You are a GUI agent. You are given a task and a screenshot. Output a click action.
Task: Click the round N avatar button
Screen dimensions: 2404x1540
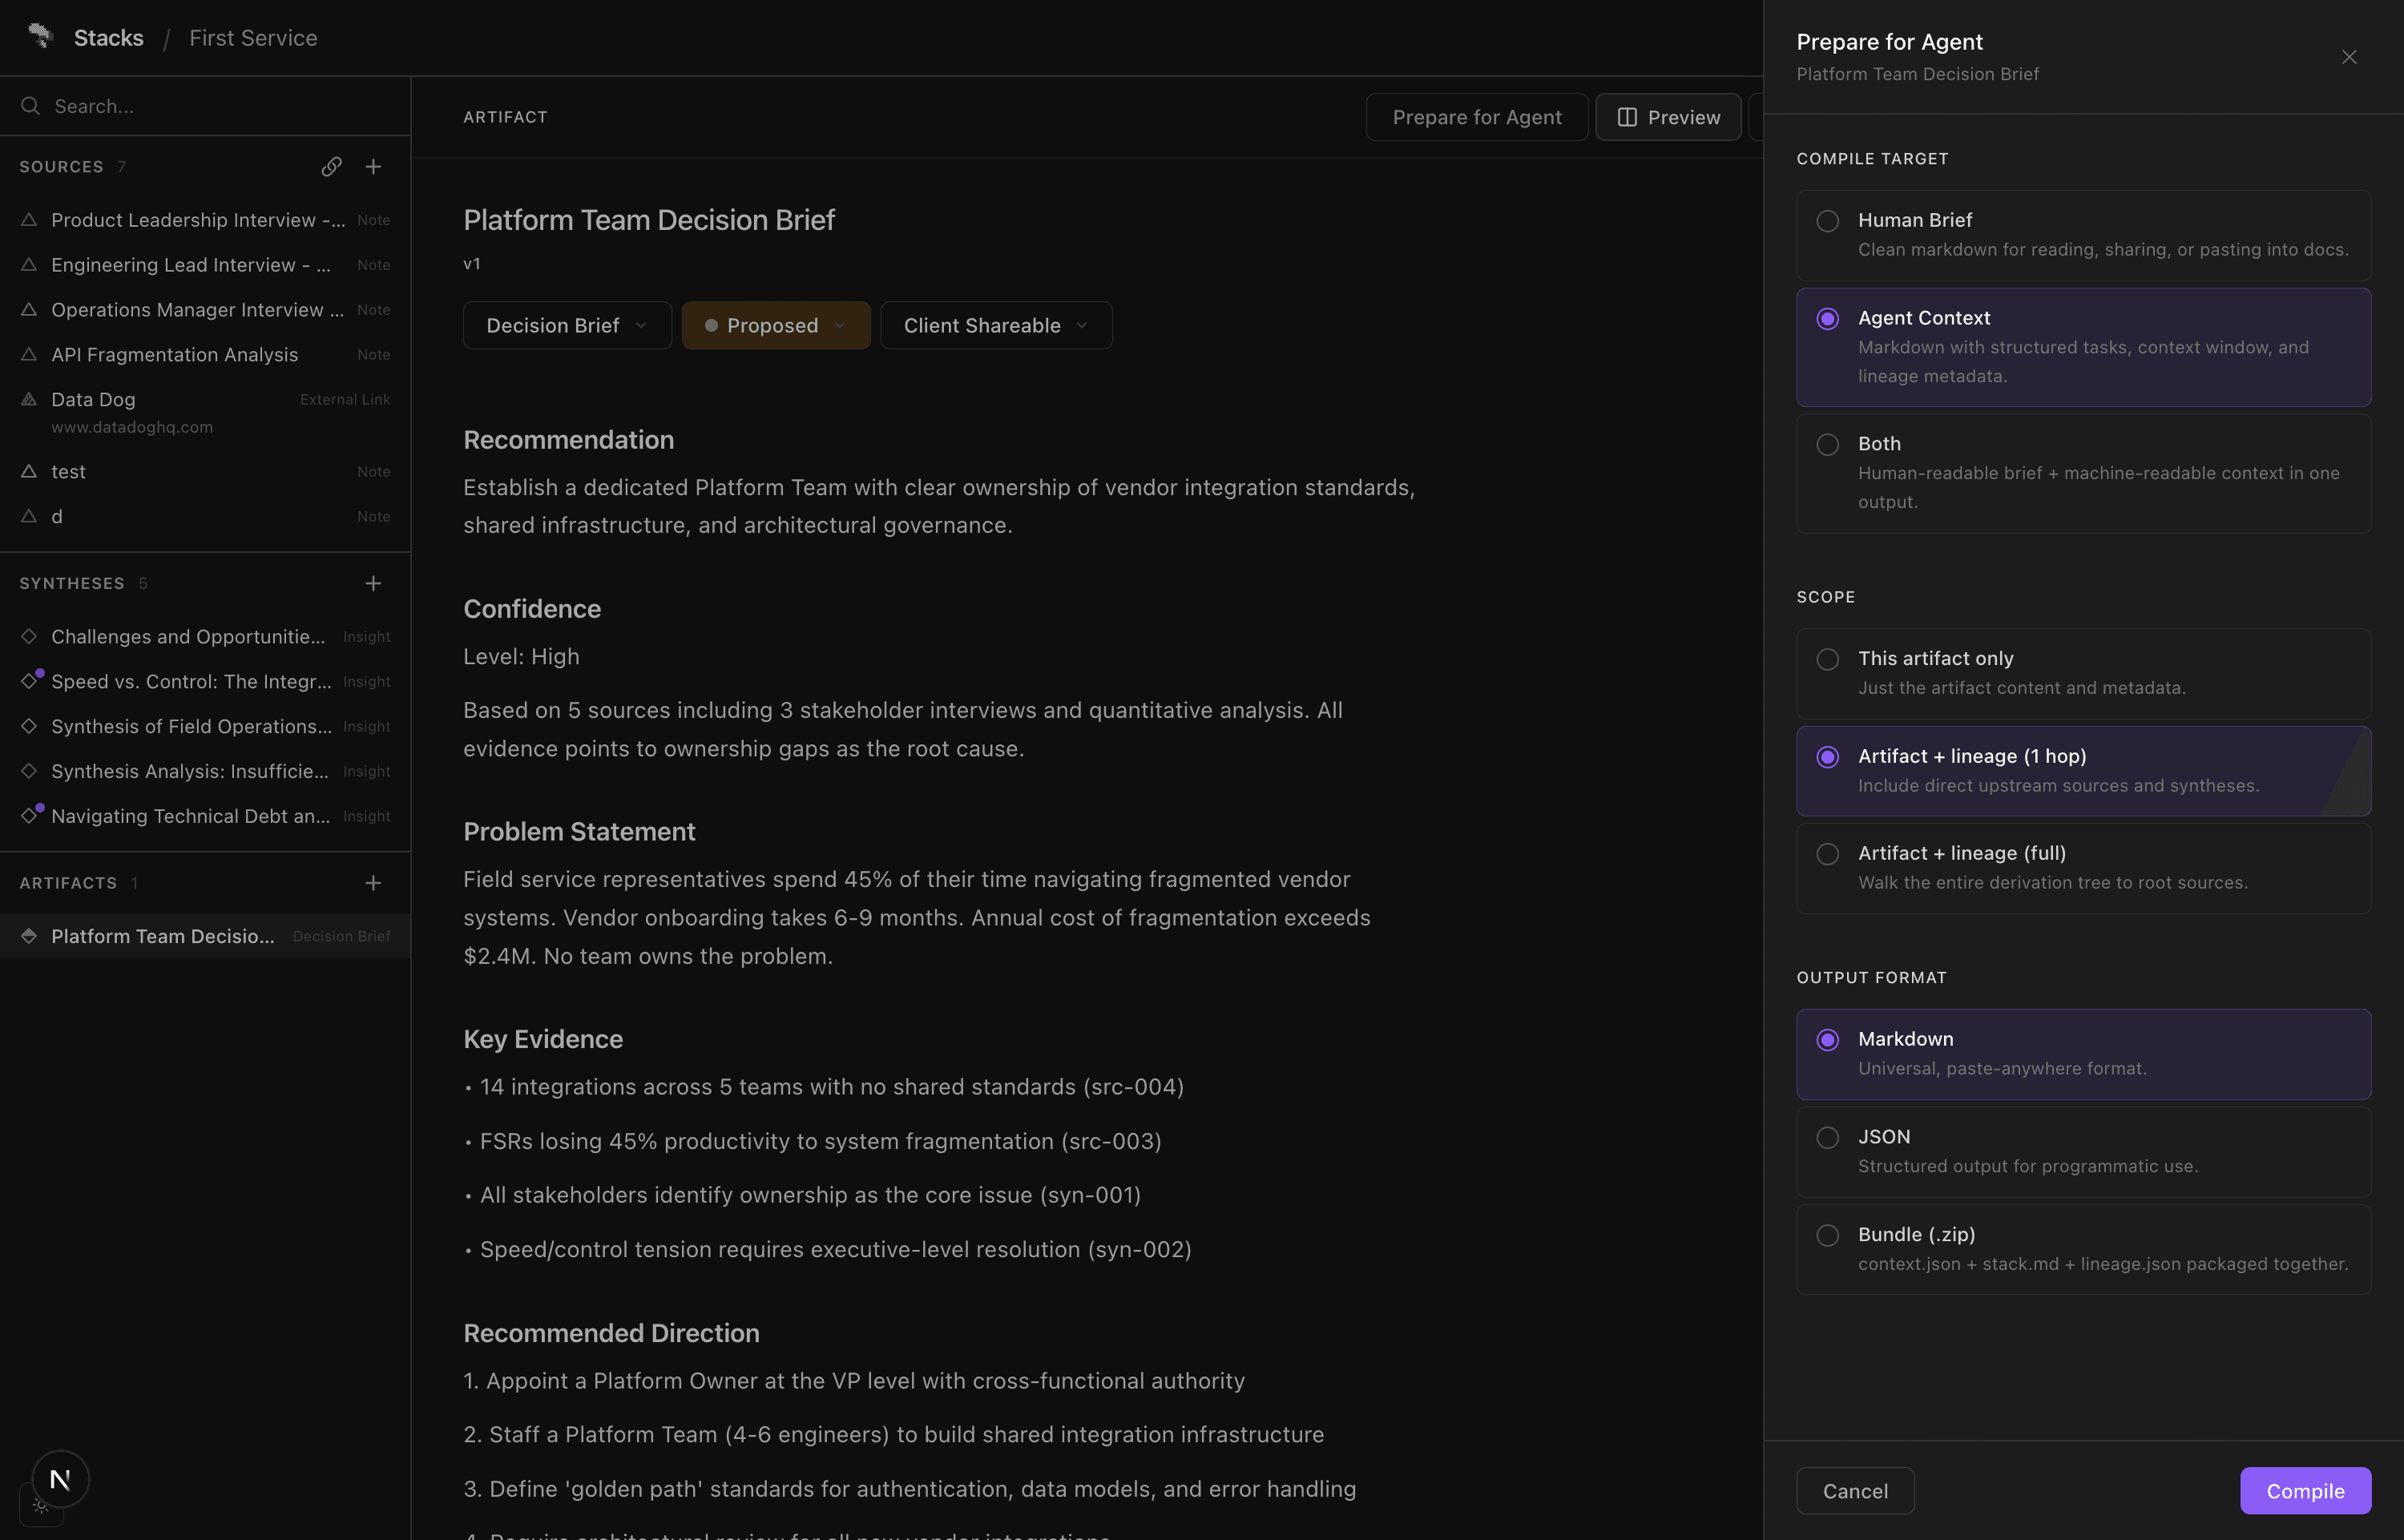tap(60, 1479)
